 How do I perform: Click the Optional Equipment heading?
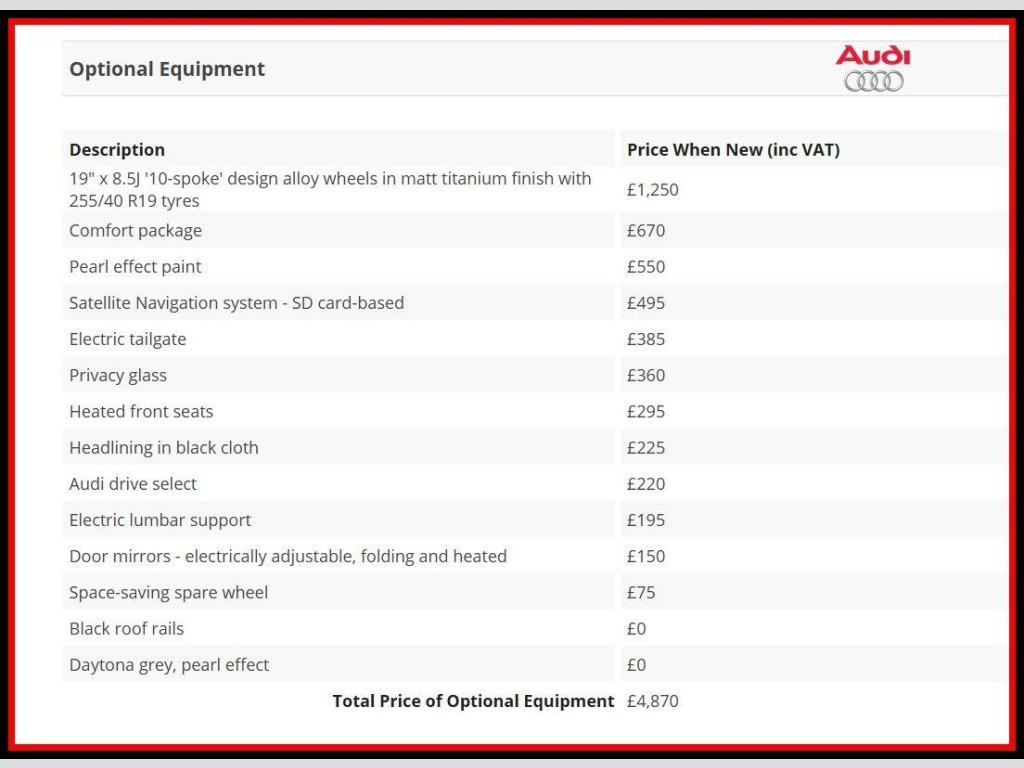(x=167, y=69)
